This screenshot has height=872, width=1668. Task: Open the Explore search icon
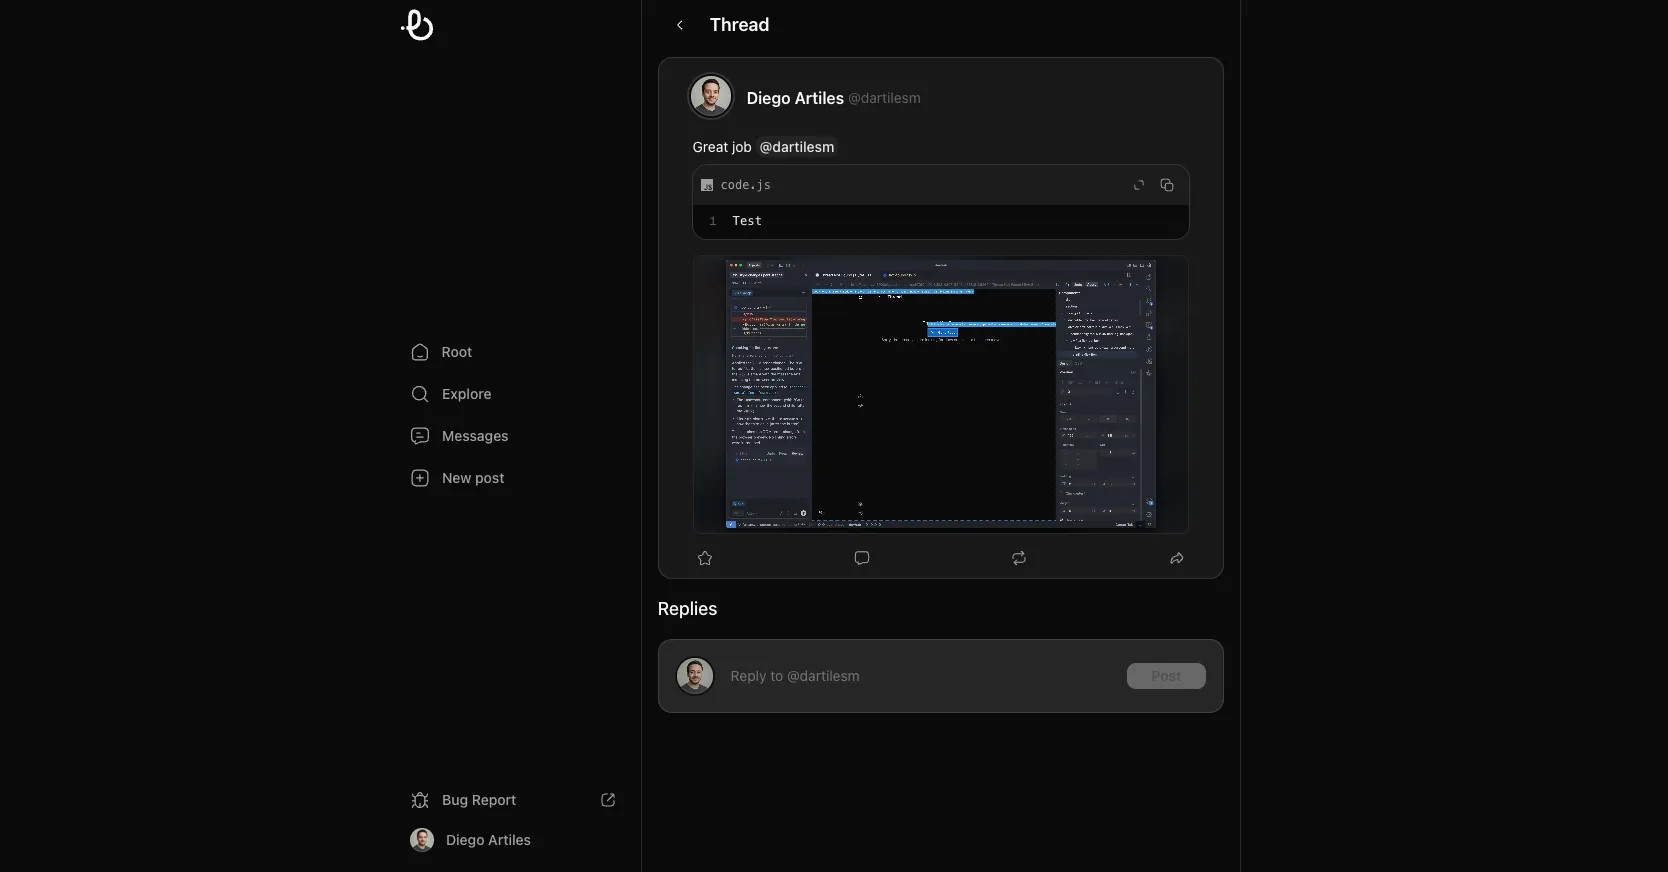tap(420, 394)
